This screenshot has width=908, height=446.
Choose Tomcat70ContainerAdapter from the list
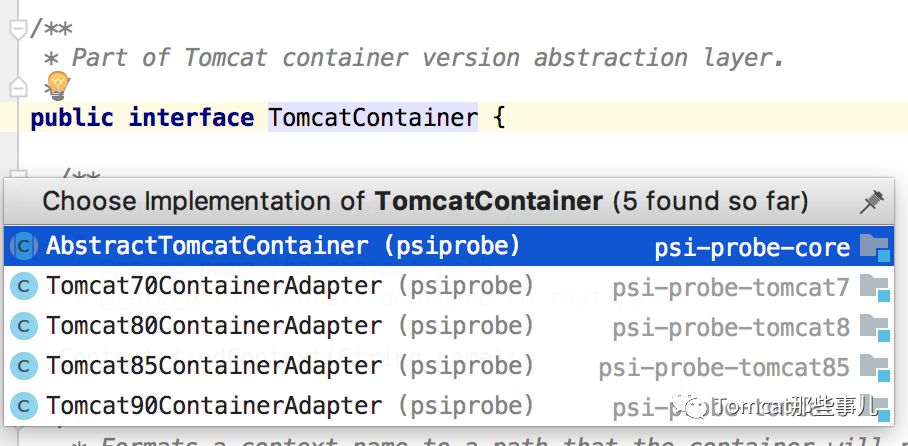[213, 287]
